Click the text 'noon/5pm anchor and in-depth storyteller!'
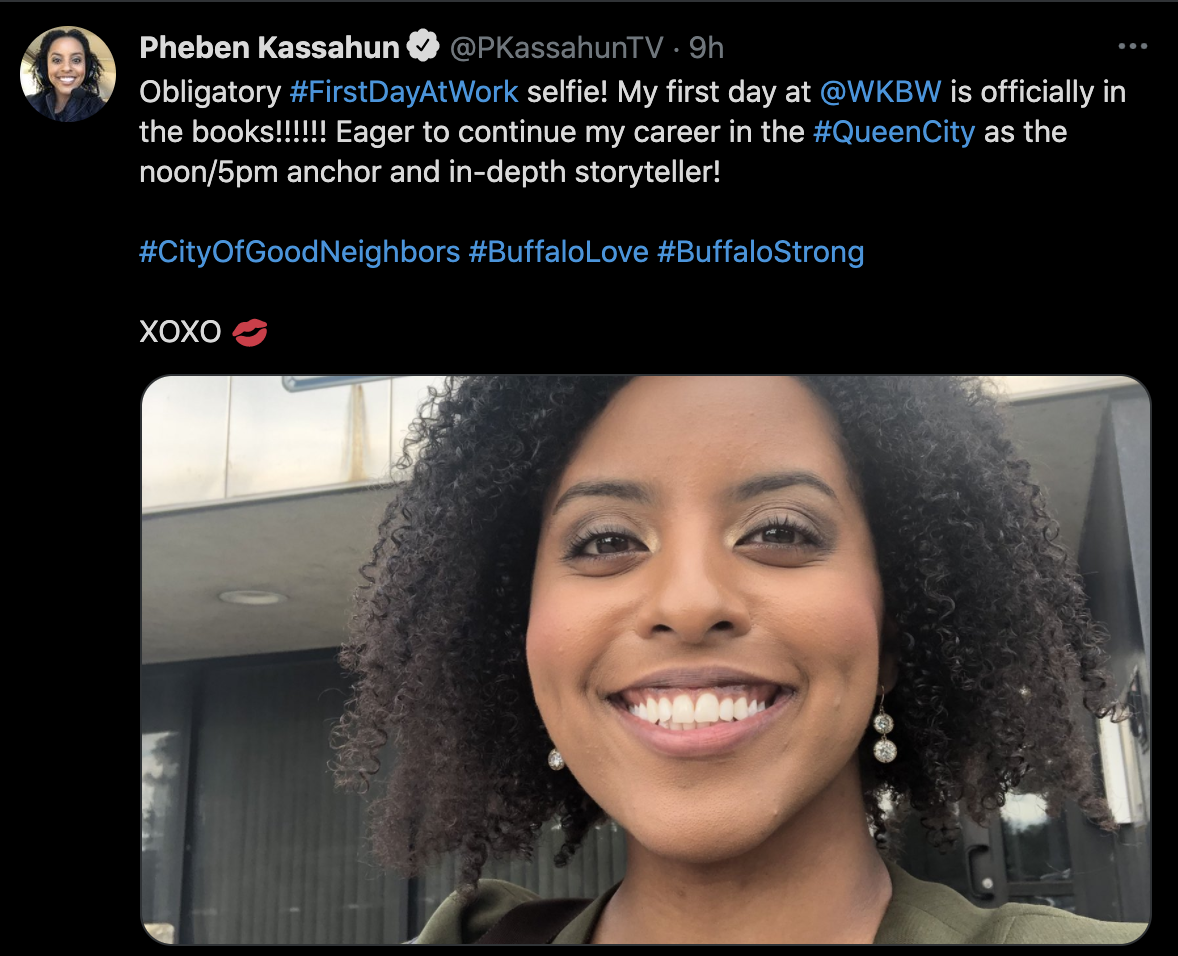This screenshot has height=956, width=1178. (x=430, y=172)
